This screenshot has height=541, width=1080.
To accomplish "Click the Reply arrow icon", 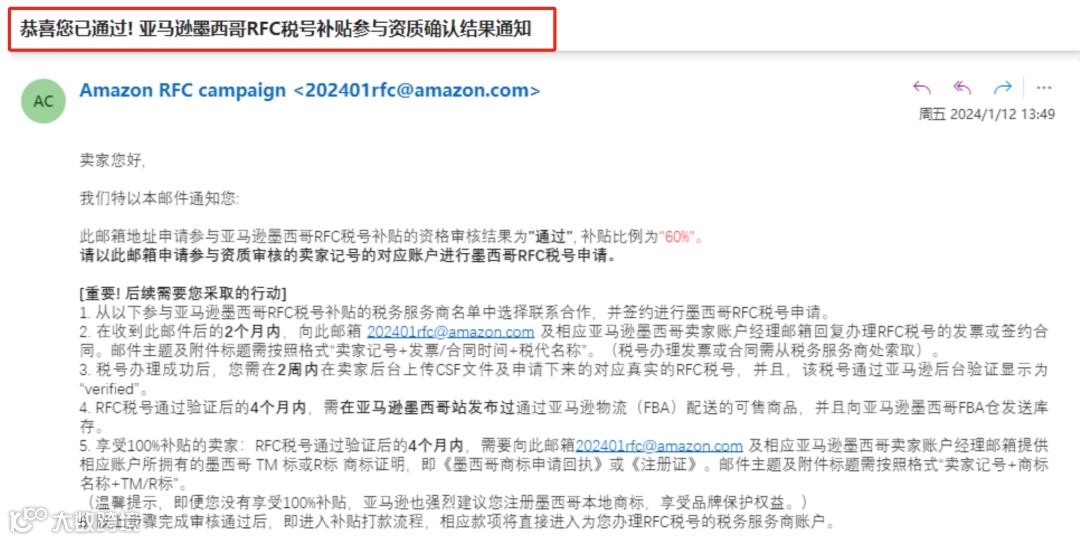I will (x=922, y=88).
